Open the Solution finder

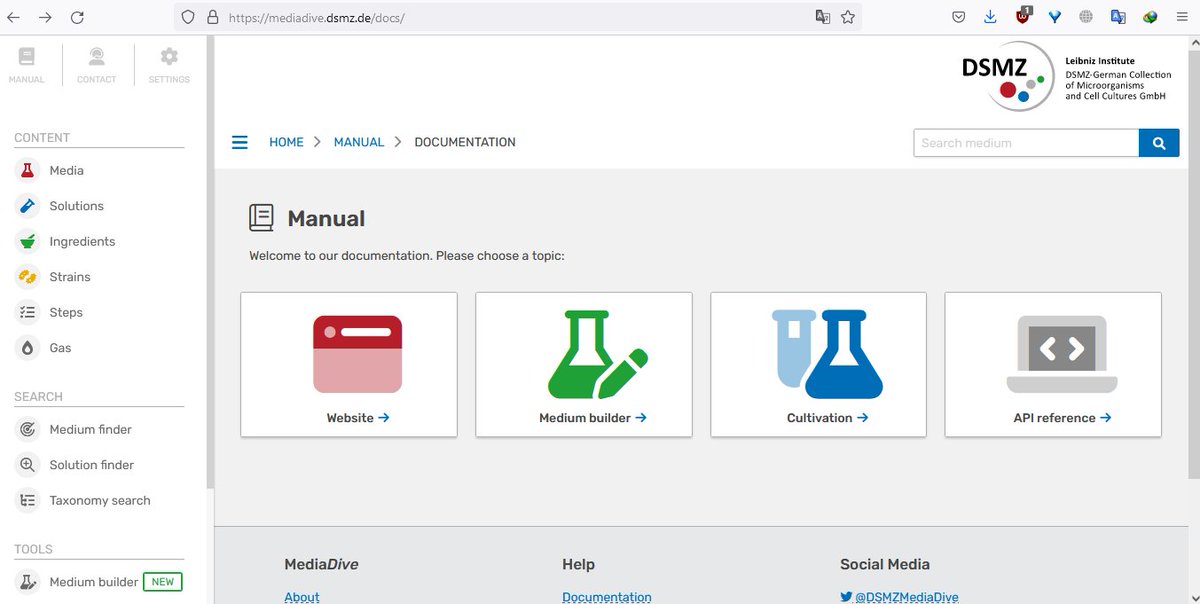coord(92,464)
